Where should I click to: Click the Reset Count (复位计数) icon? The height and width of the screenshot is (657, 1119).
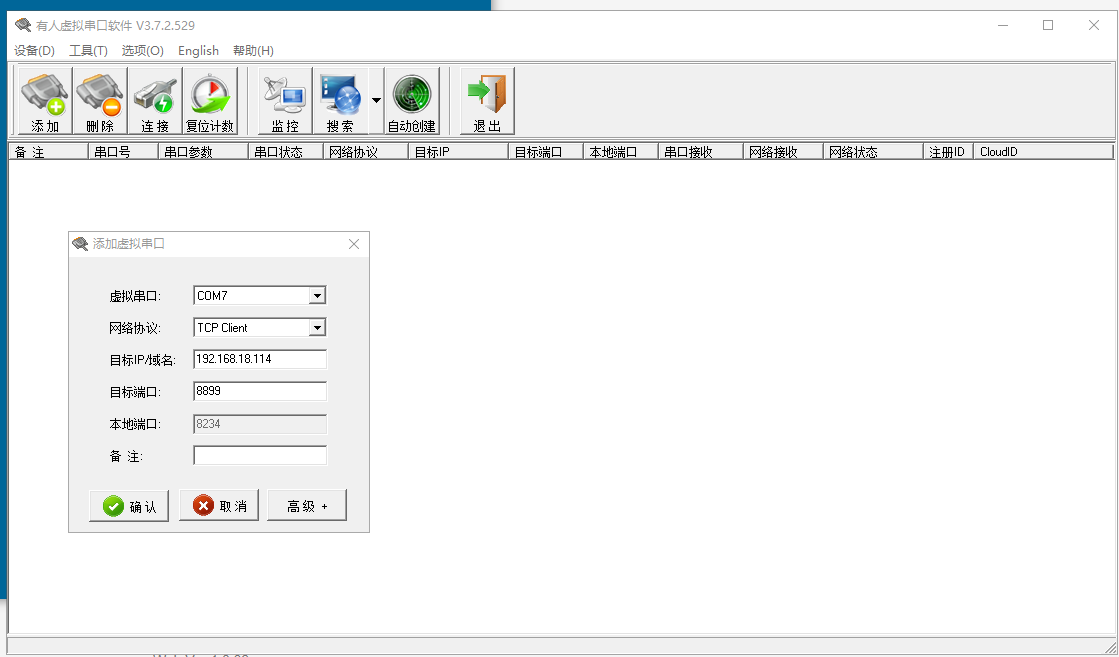pyautogui.click(x=210, y=101)
